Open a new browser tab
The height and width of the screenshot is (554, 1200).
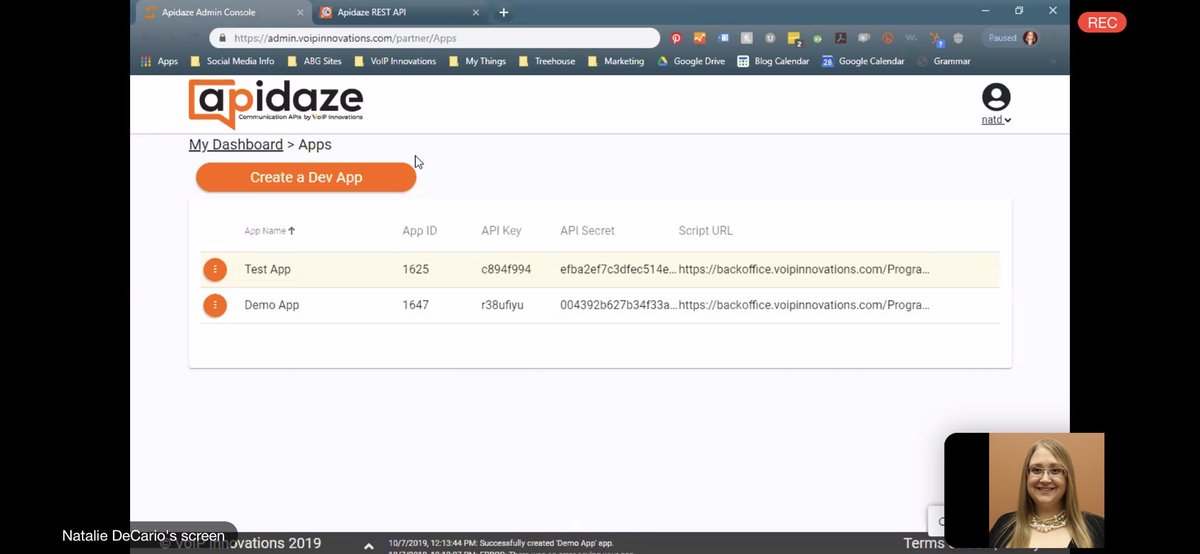point(504,12)
